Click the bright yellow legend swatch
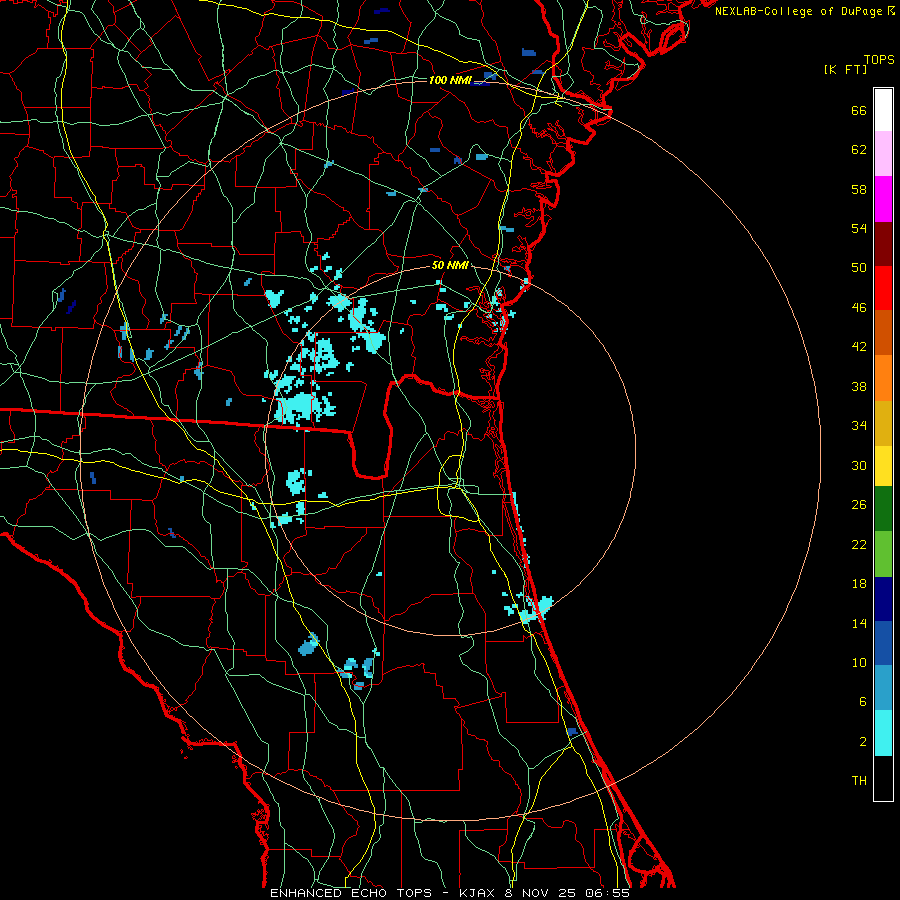 (883, 466)
